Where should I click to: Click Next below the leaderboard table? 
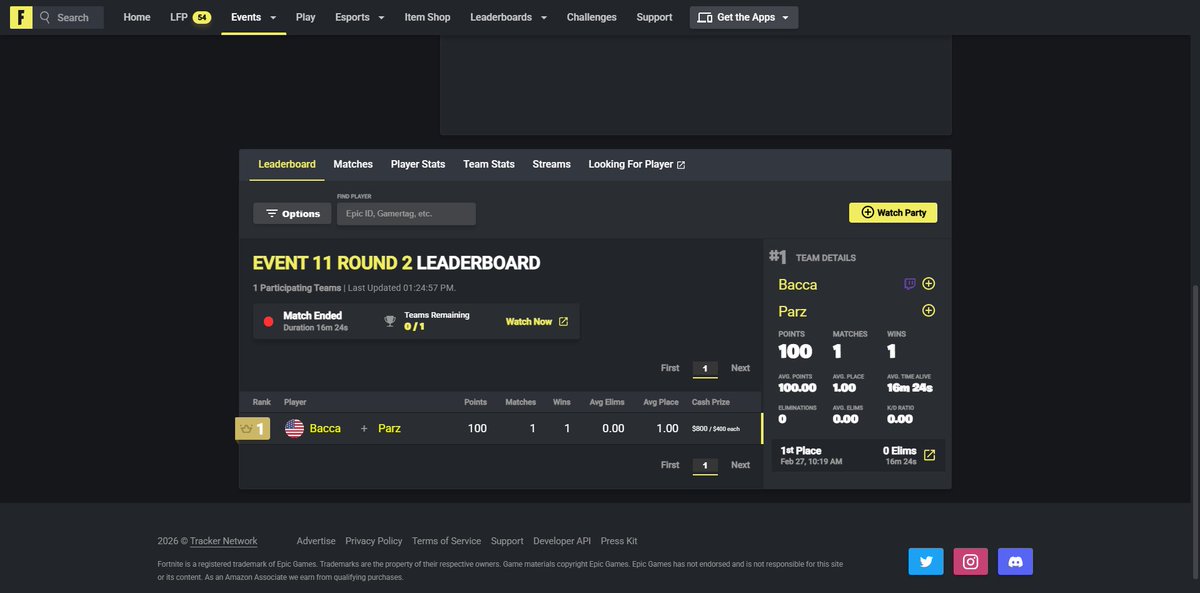click(740, 465)
